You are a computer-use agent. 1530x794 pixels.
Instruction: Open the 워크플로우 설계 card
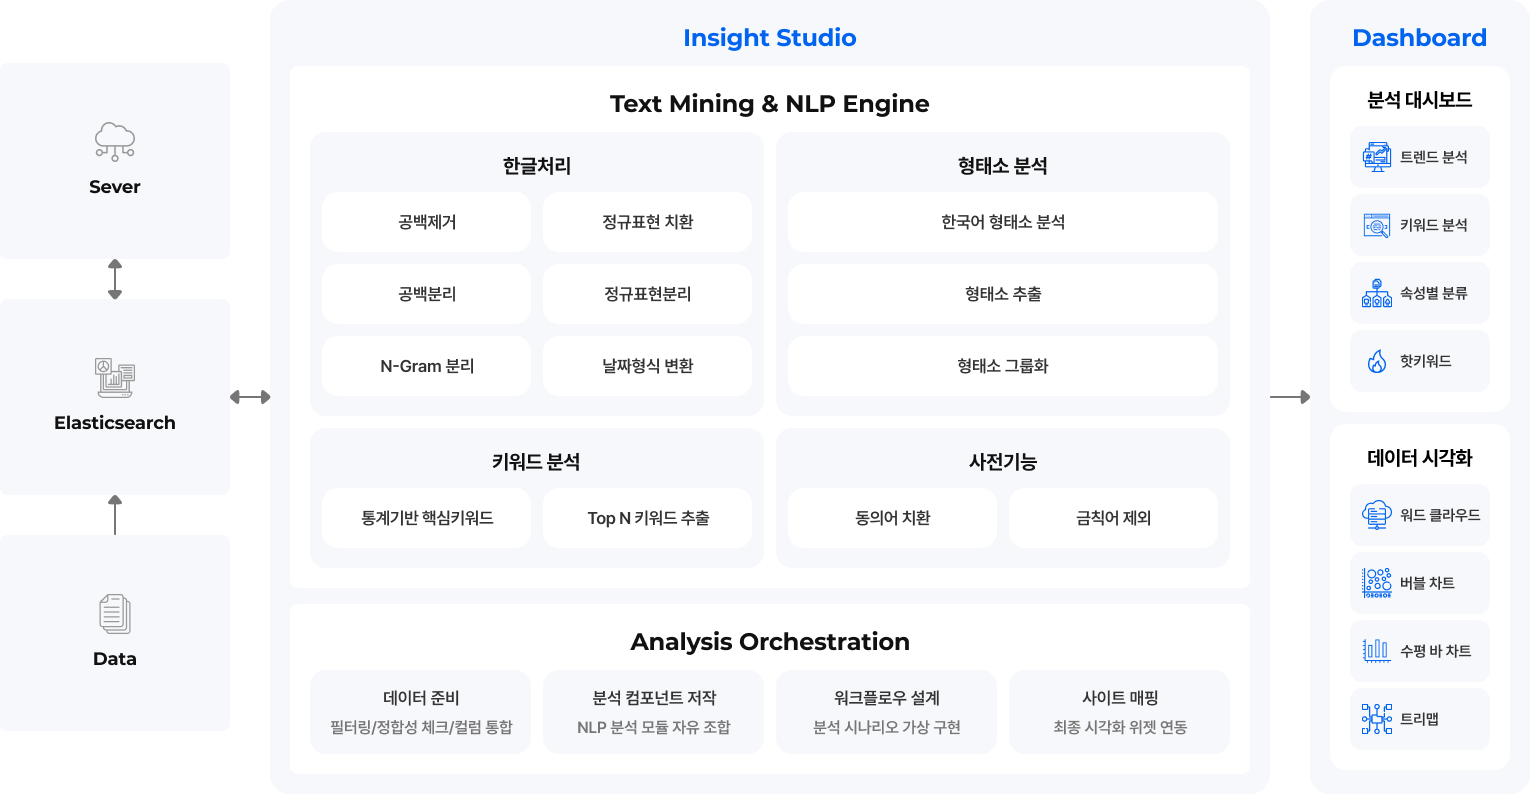click(x=886, y=711)
